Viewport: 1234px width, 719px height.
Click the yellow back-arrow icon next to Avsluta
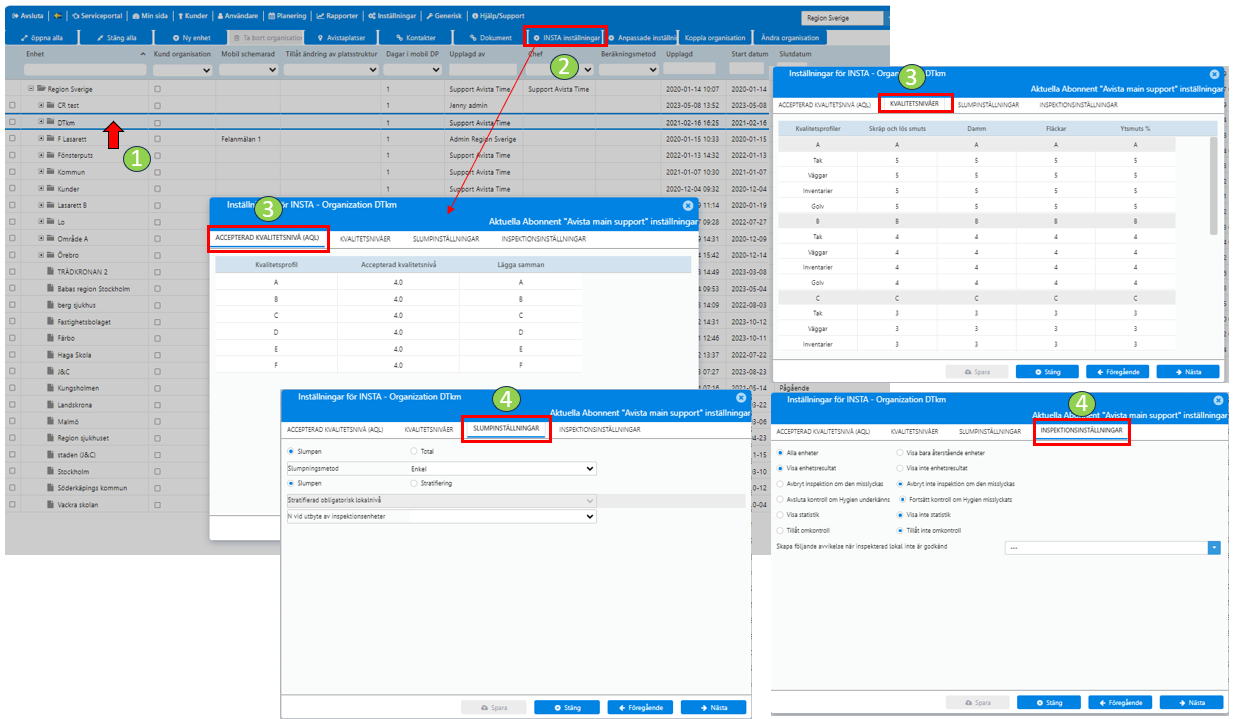tap(57, 16)
